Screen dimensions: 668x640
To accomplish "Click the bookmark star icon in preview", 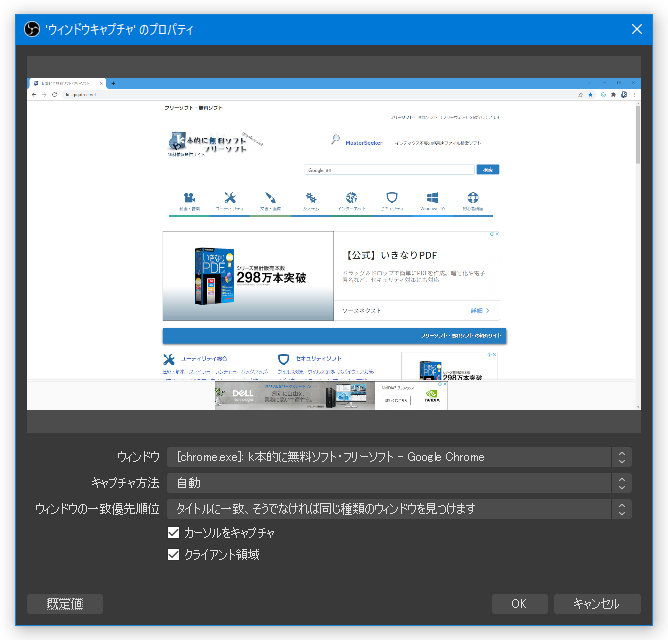I will pyautogui.click(x=590, y=95).
